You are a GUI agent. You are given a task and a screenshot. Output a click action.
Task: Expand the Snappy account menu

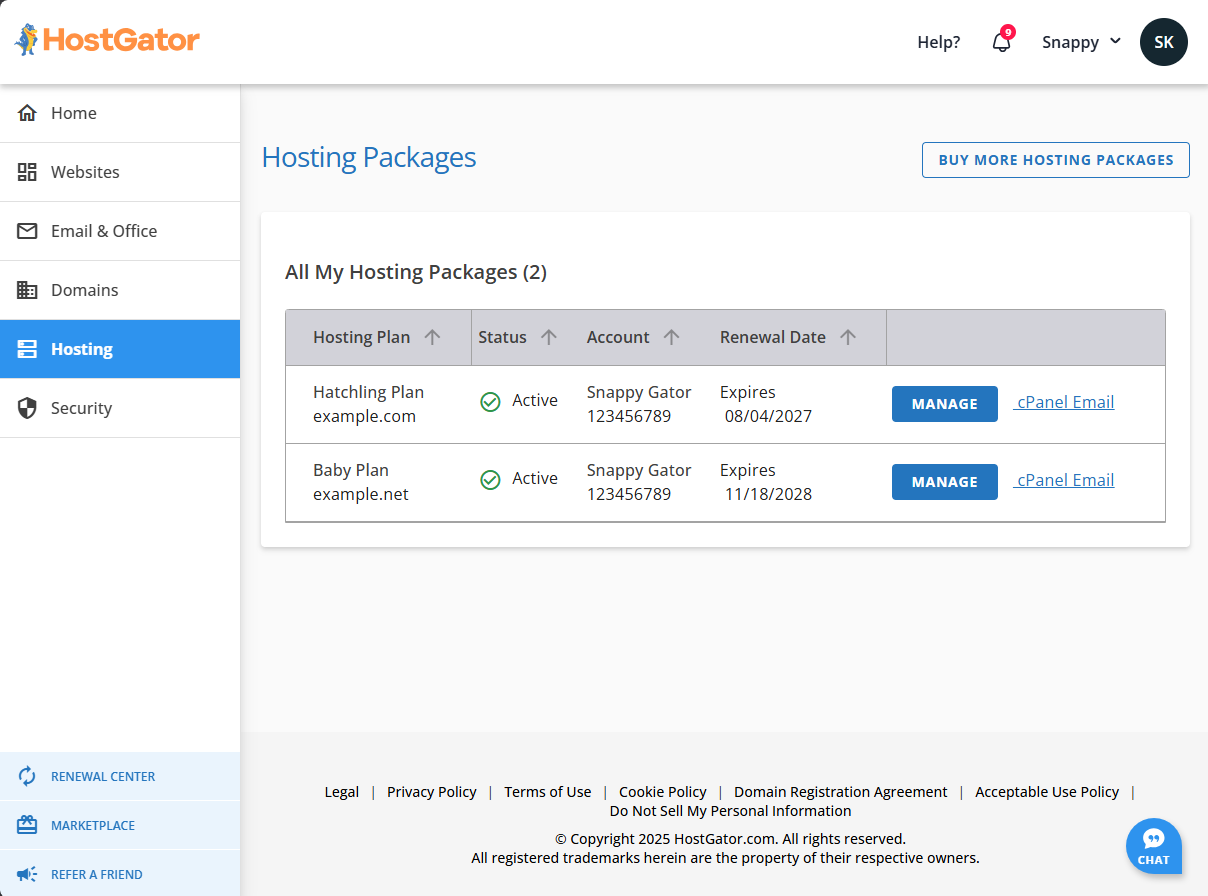pos(1081,42)
